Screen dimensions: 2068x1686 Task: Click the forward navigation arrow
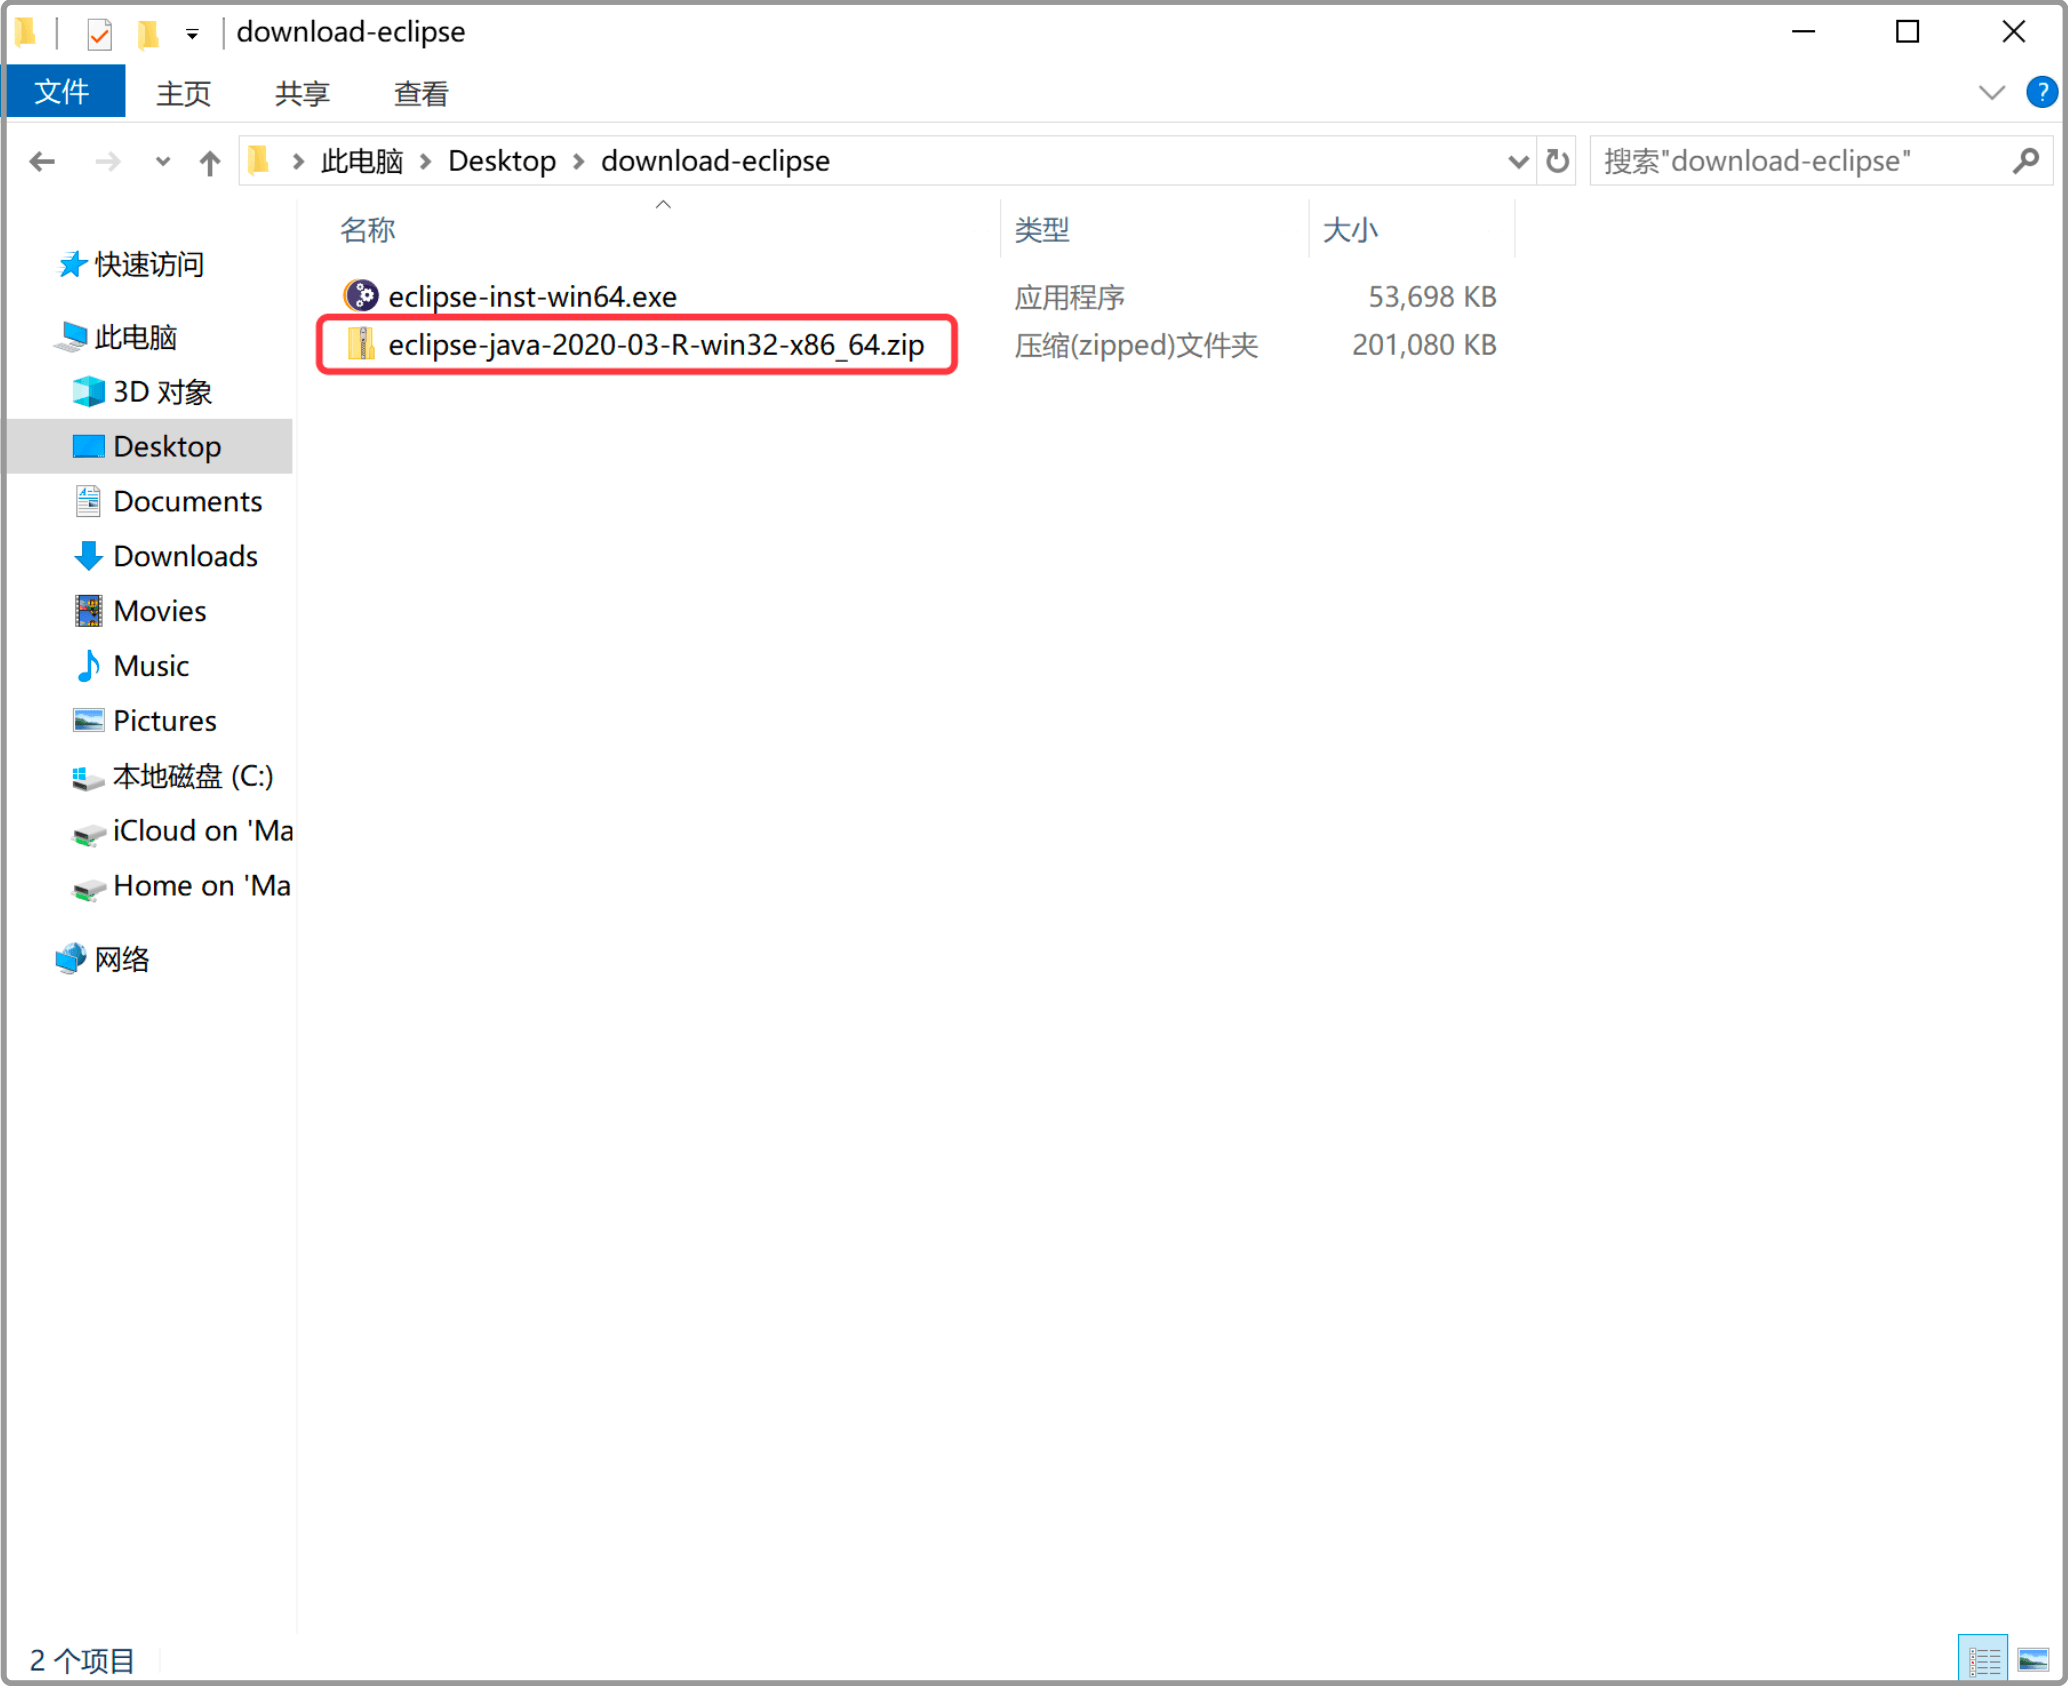[107, 161]
